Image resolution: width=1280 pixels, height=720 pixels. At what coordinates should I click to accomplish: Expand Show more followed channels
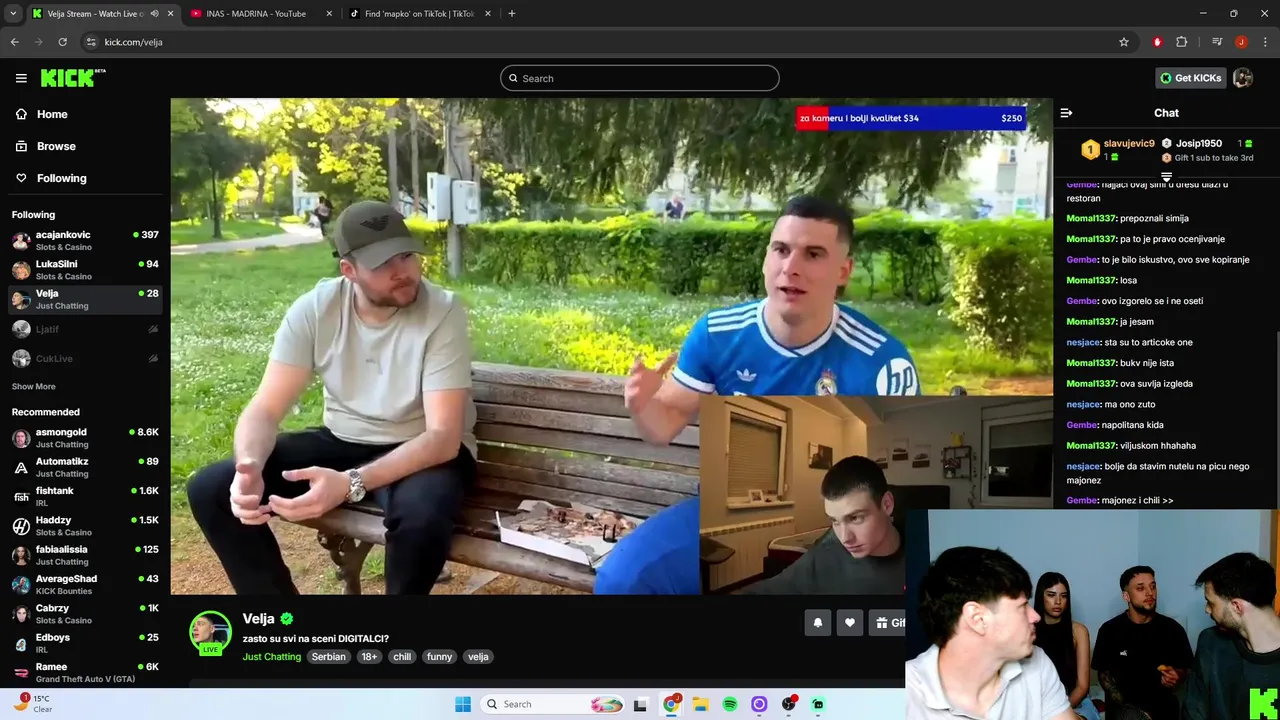click(33, 386)
